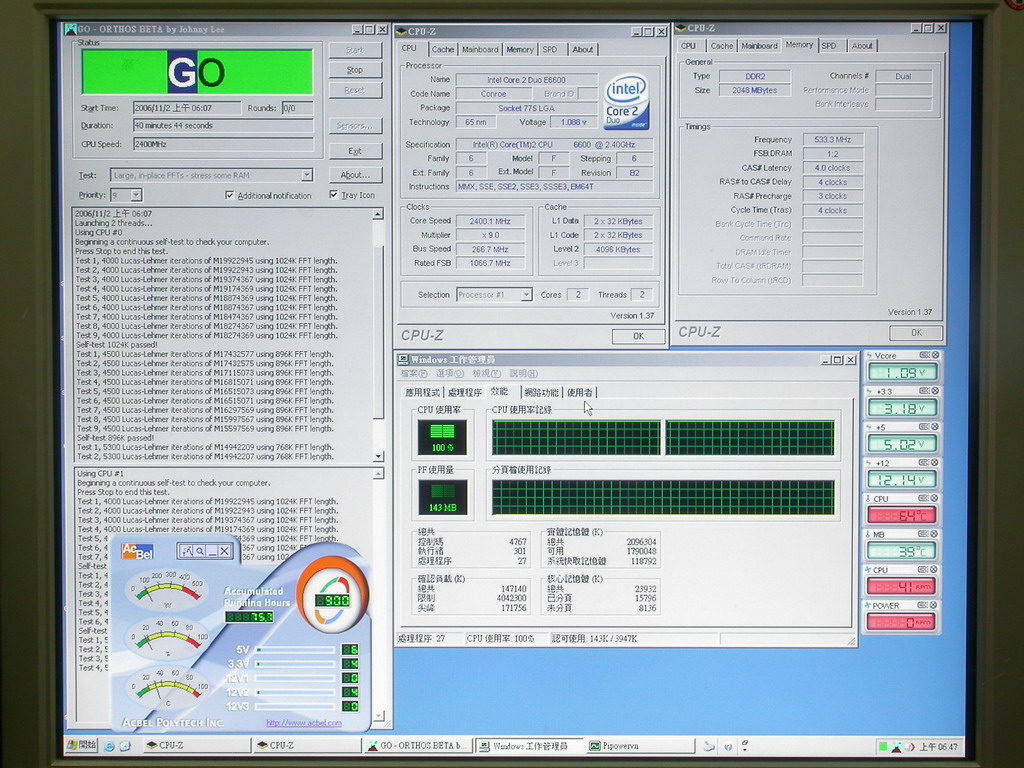Click OK in the CPU-Z CPU window
This screenshot has height=768, width=1024.
[x=638, y=336]
